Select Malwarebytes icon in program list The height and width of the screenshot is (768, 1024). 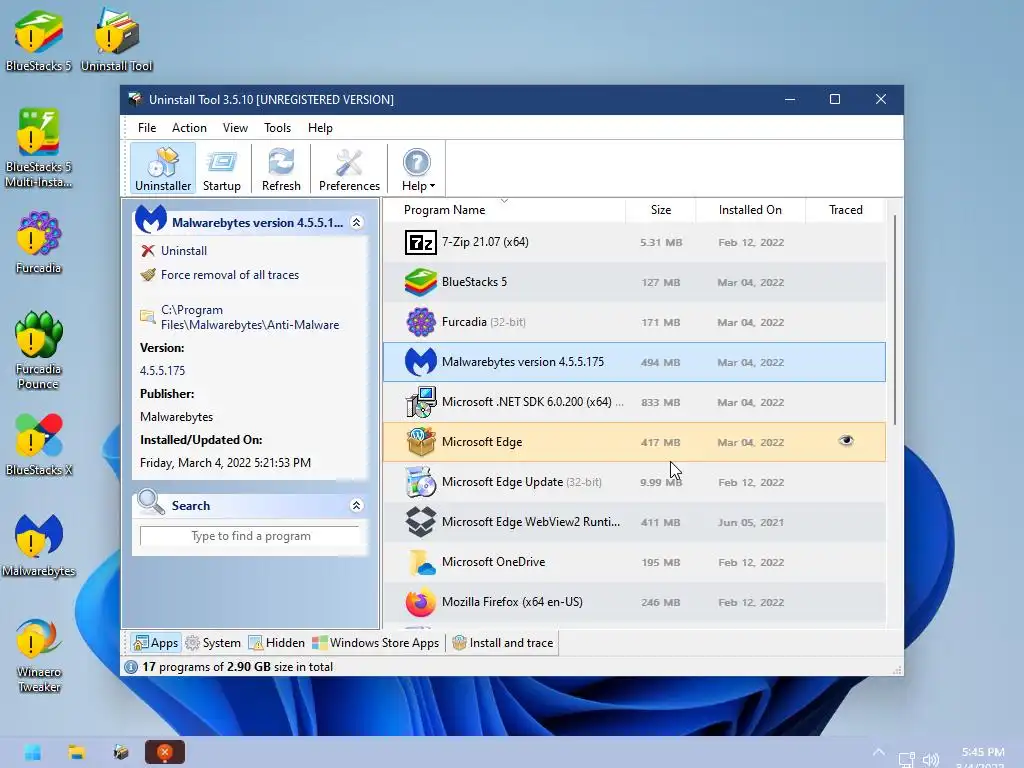(x=421, y=362)
